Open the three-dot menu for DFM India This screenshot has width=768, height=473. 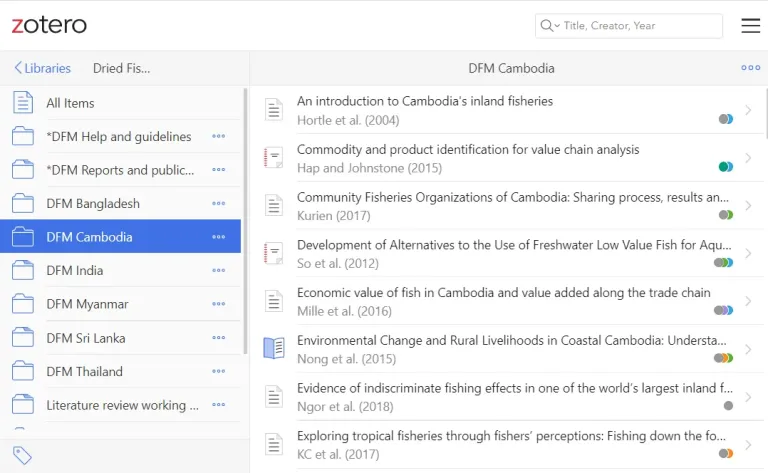click(x=218, y=271)
